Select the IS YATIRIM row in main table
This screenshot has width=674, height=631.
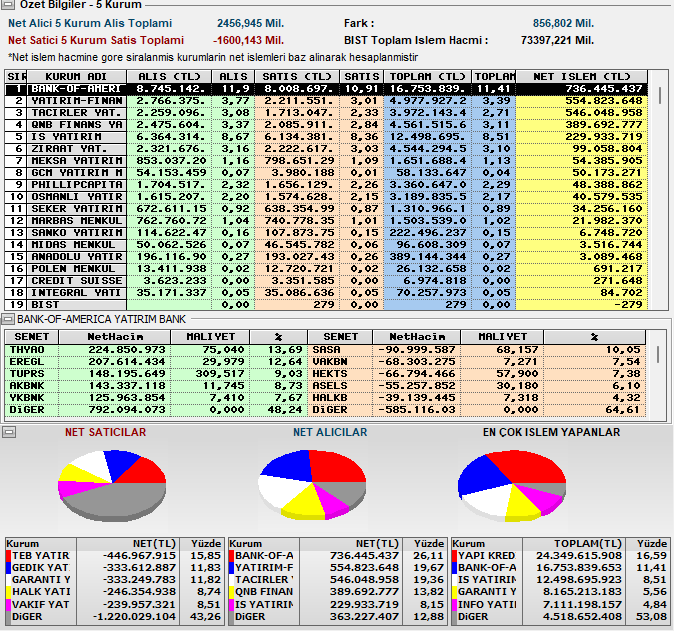click(326, 137)
